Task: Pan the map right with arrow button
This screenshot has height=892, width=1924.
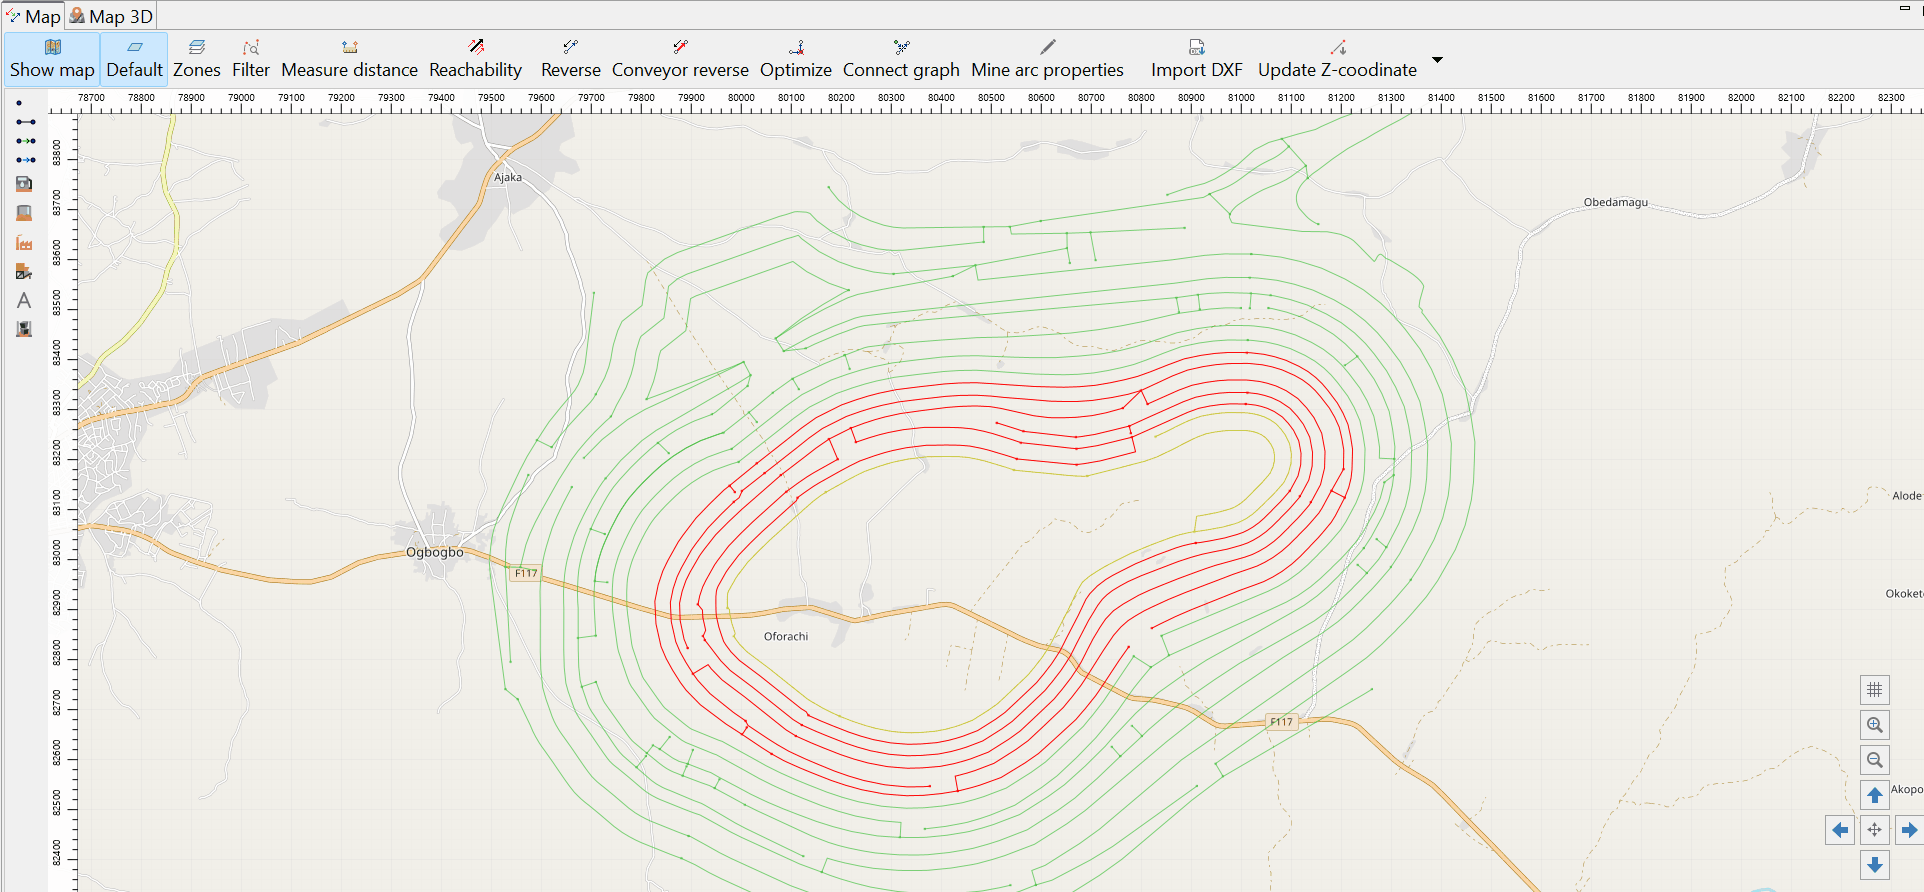Action: point(1909,830)
